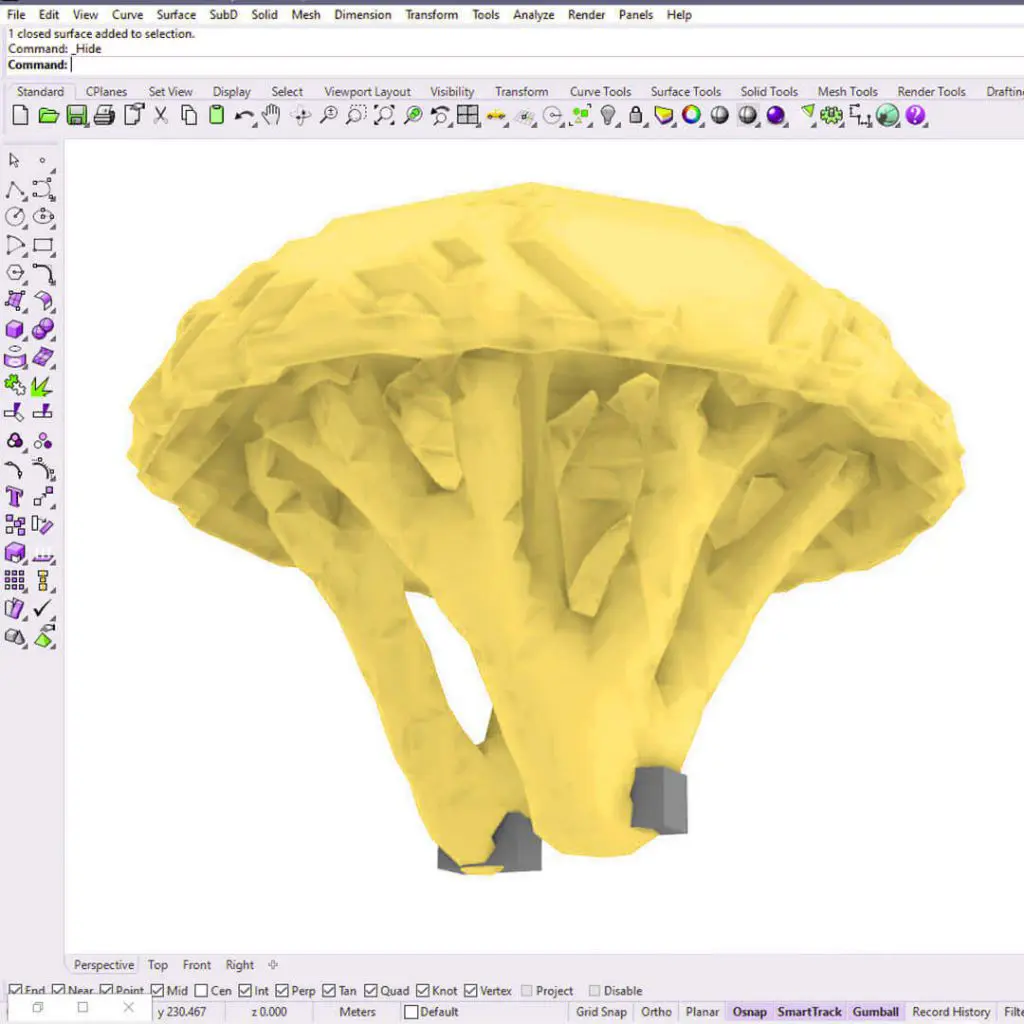The height and width of the screenshot is (1024, 1024).
Task: Enable the Cen object snap checkbox
Action: tap(202, 991)
